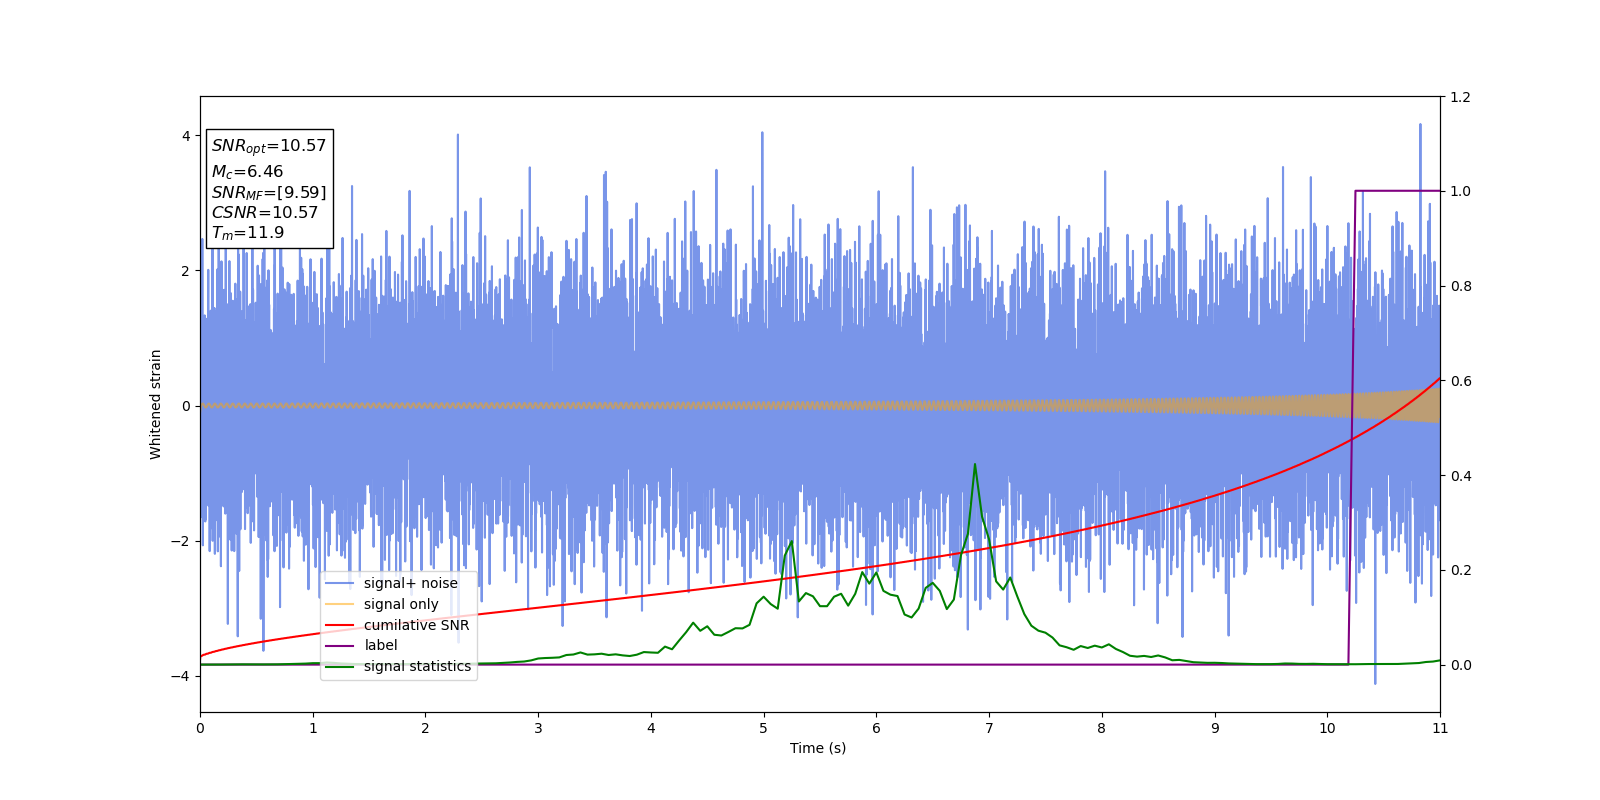Viewport: 1600px width, 800px height.
Task: Click x-axis tick label 5
Action: click(764, 728)
